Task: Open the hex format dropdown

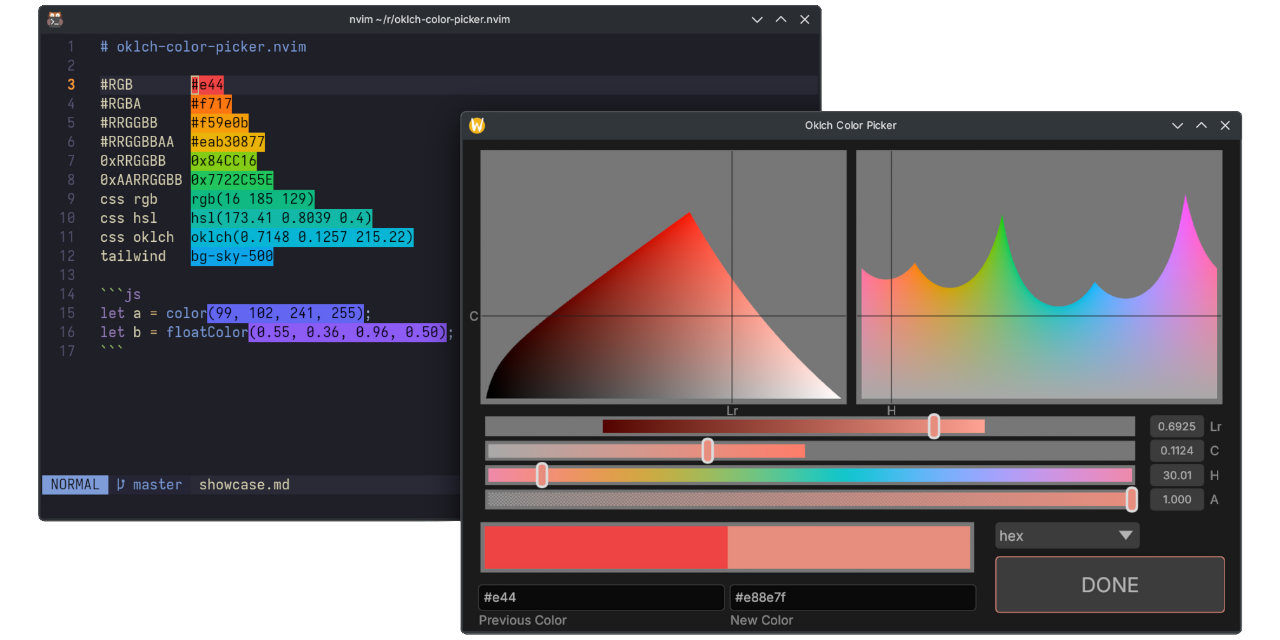Action: coord(1066,535)
